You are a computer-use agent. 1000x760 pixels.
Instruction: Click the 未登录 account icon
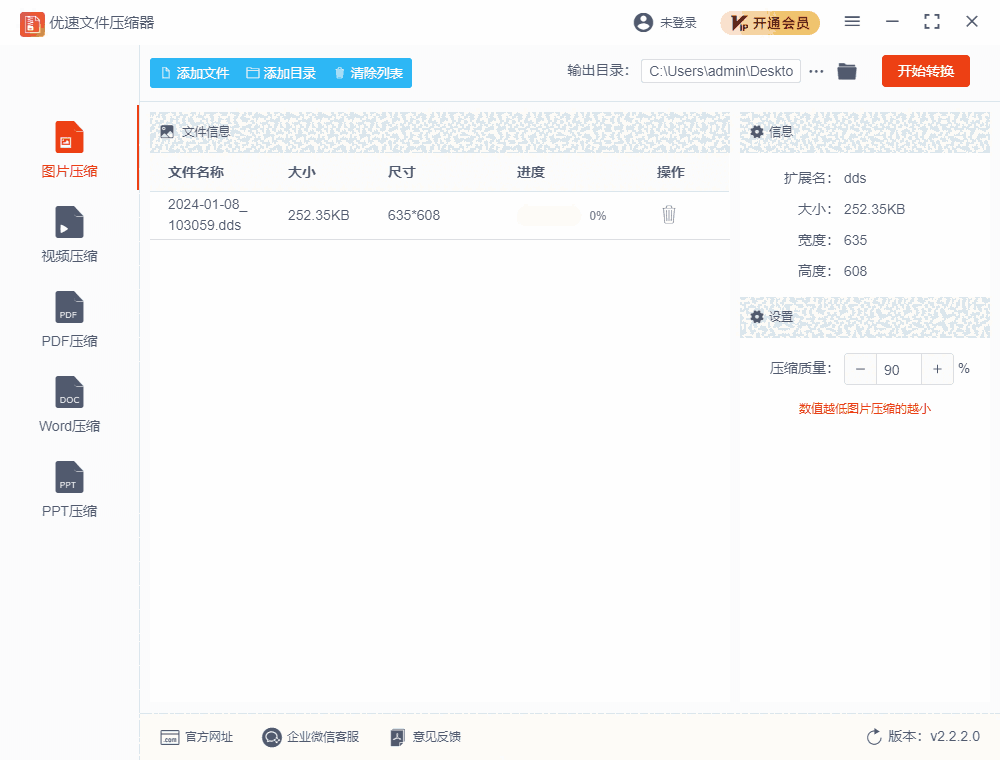(x=665, y=22)
